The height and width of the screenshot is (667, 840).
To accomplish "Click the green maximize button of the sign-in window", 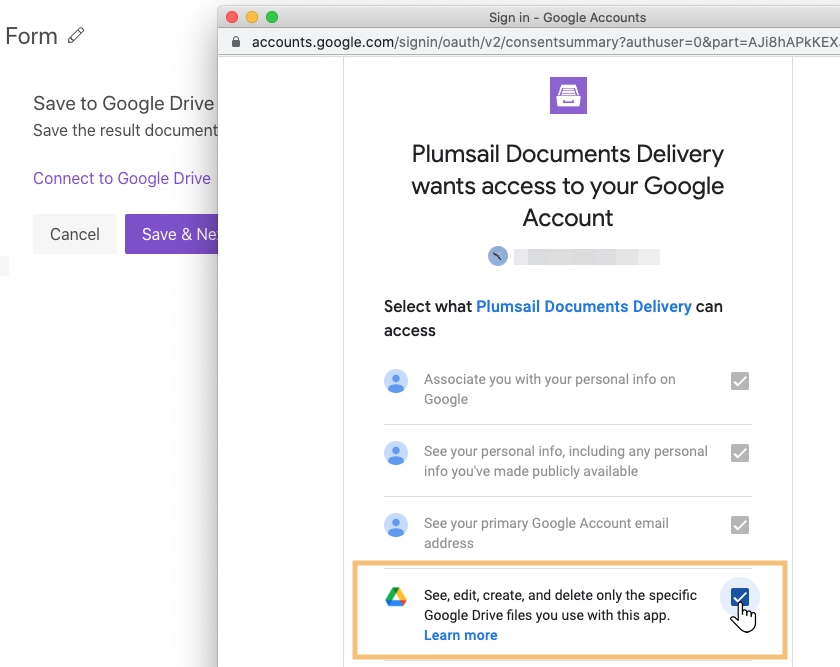I will [272, 17].
